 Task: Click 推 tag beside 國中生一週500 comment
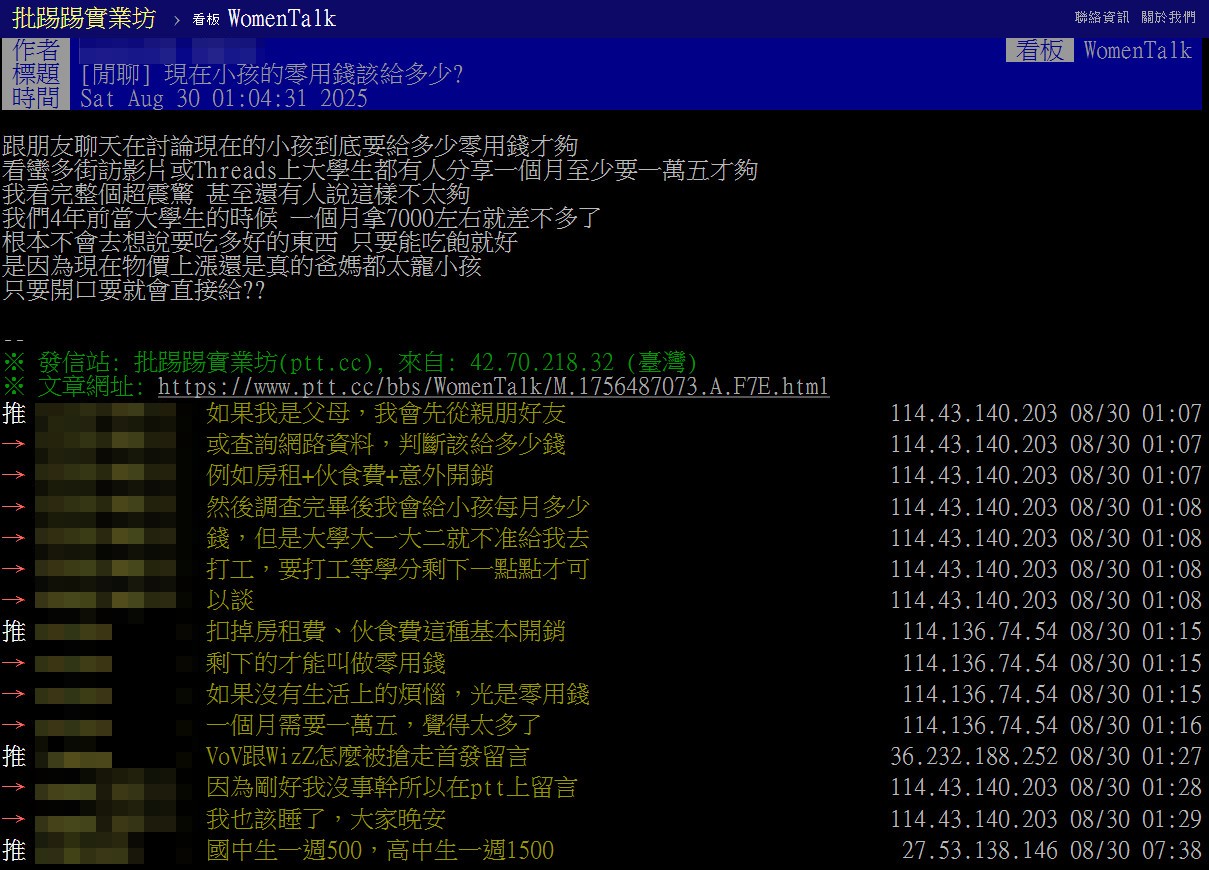(14, 851)
